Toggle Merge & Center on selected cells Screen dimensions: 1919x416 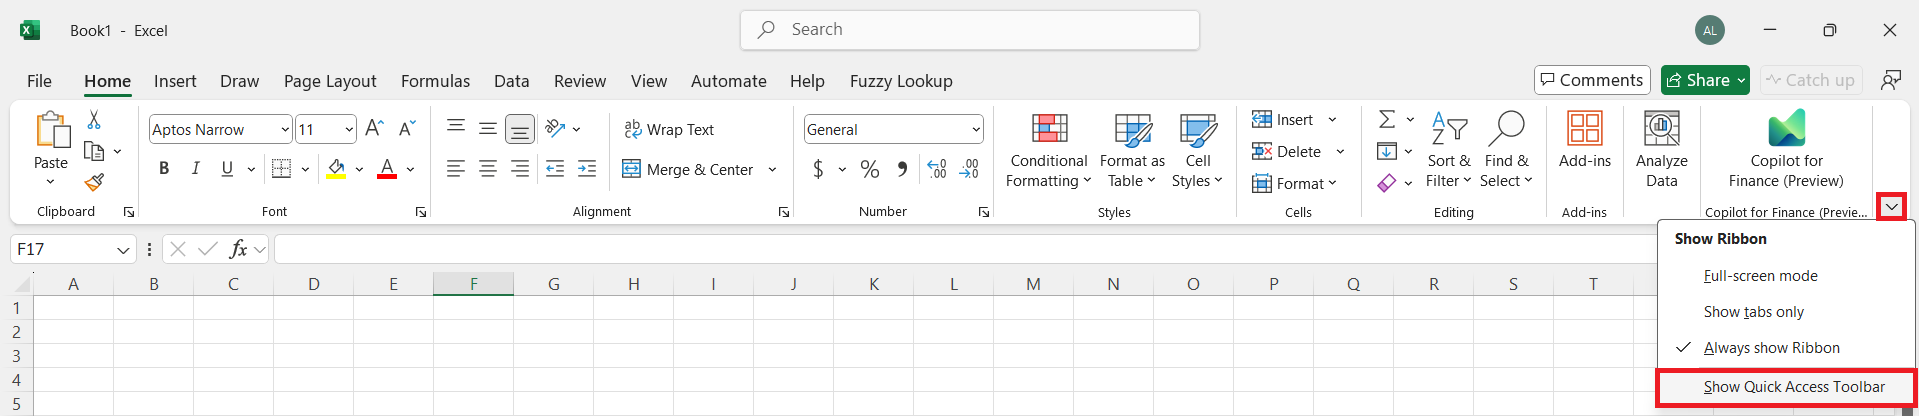point(688,169)
